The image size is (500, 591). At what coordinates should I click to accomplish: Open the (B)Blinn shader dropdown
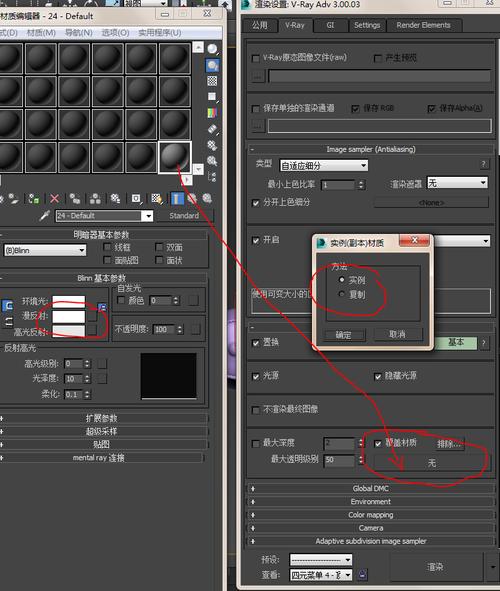pos(45,250)
